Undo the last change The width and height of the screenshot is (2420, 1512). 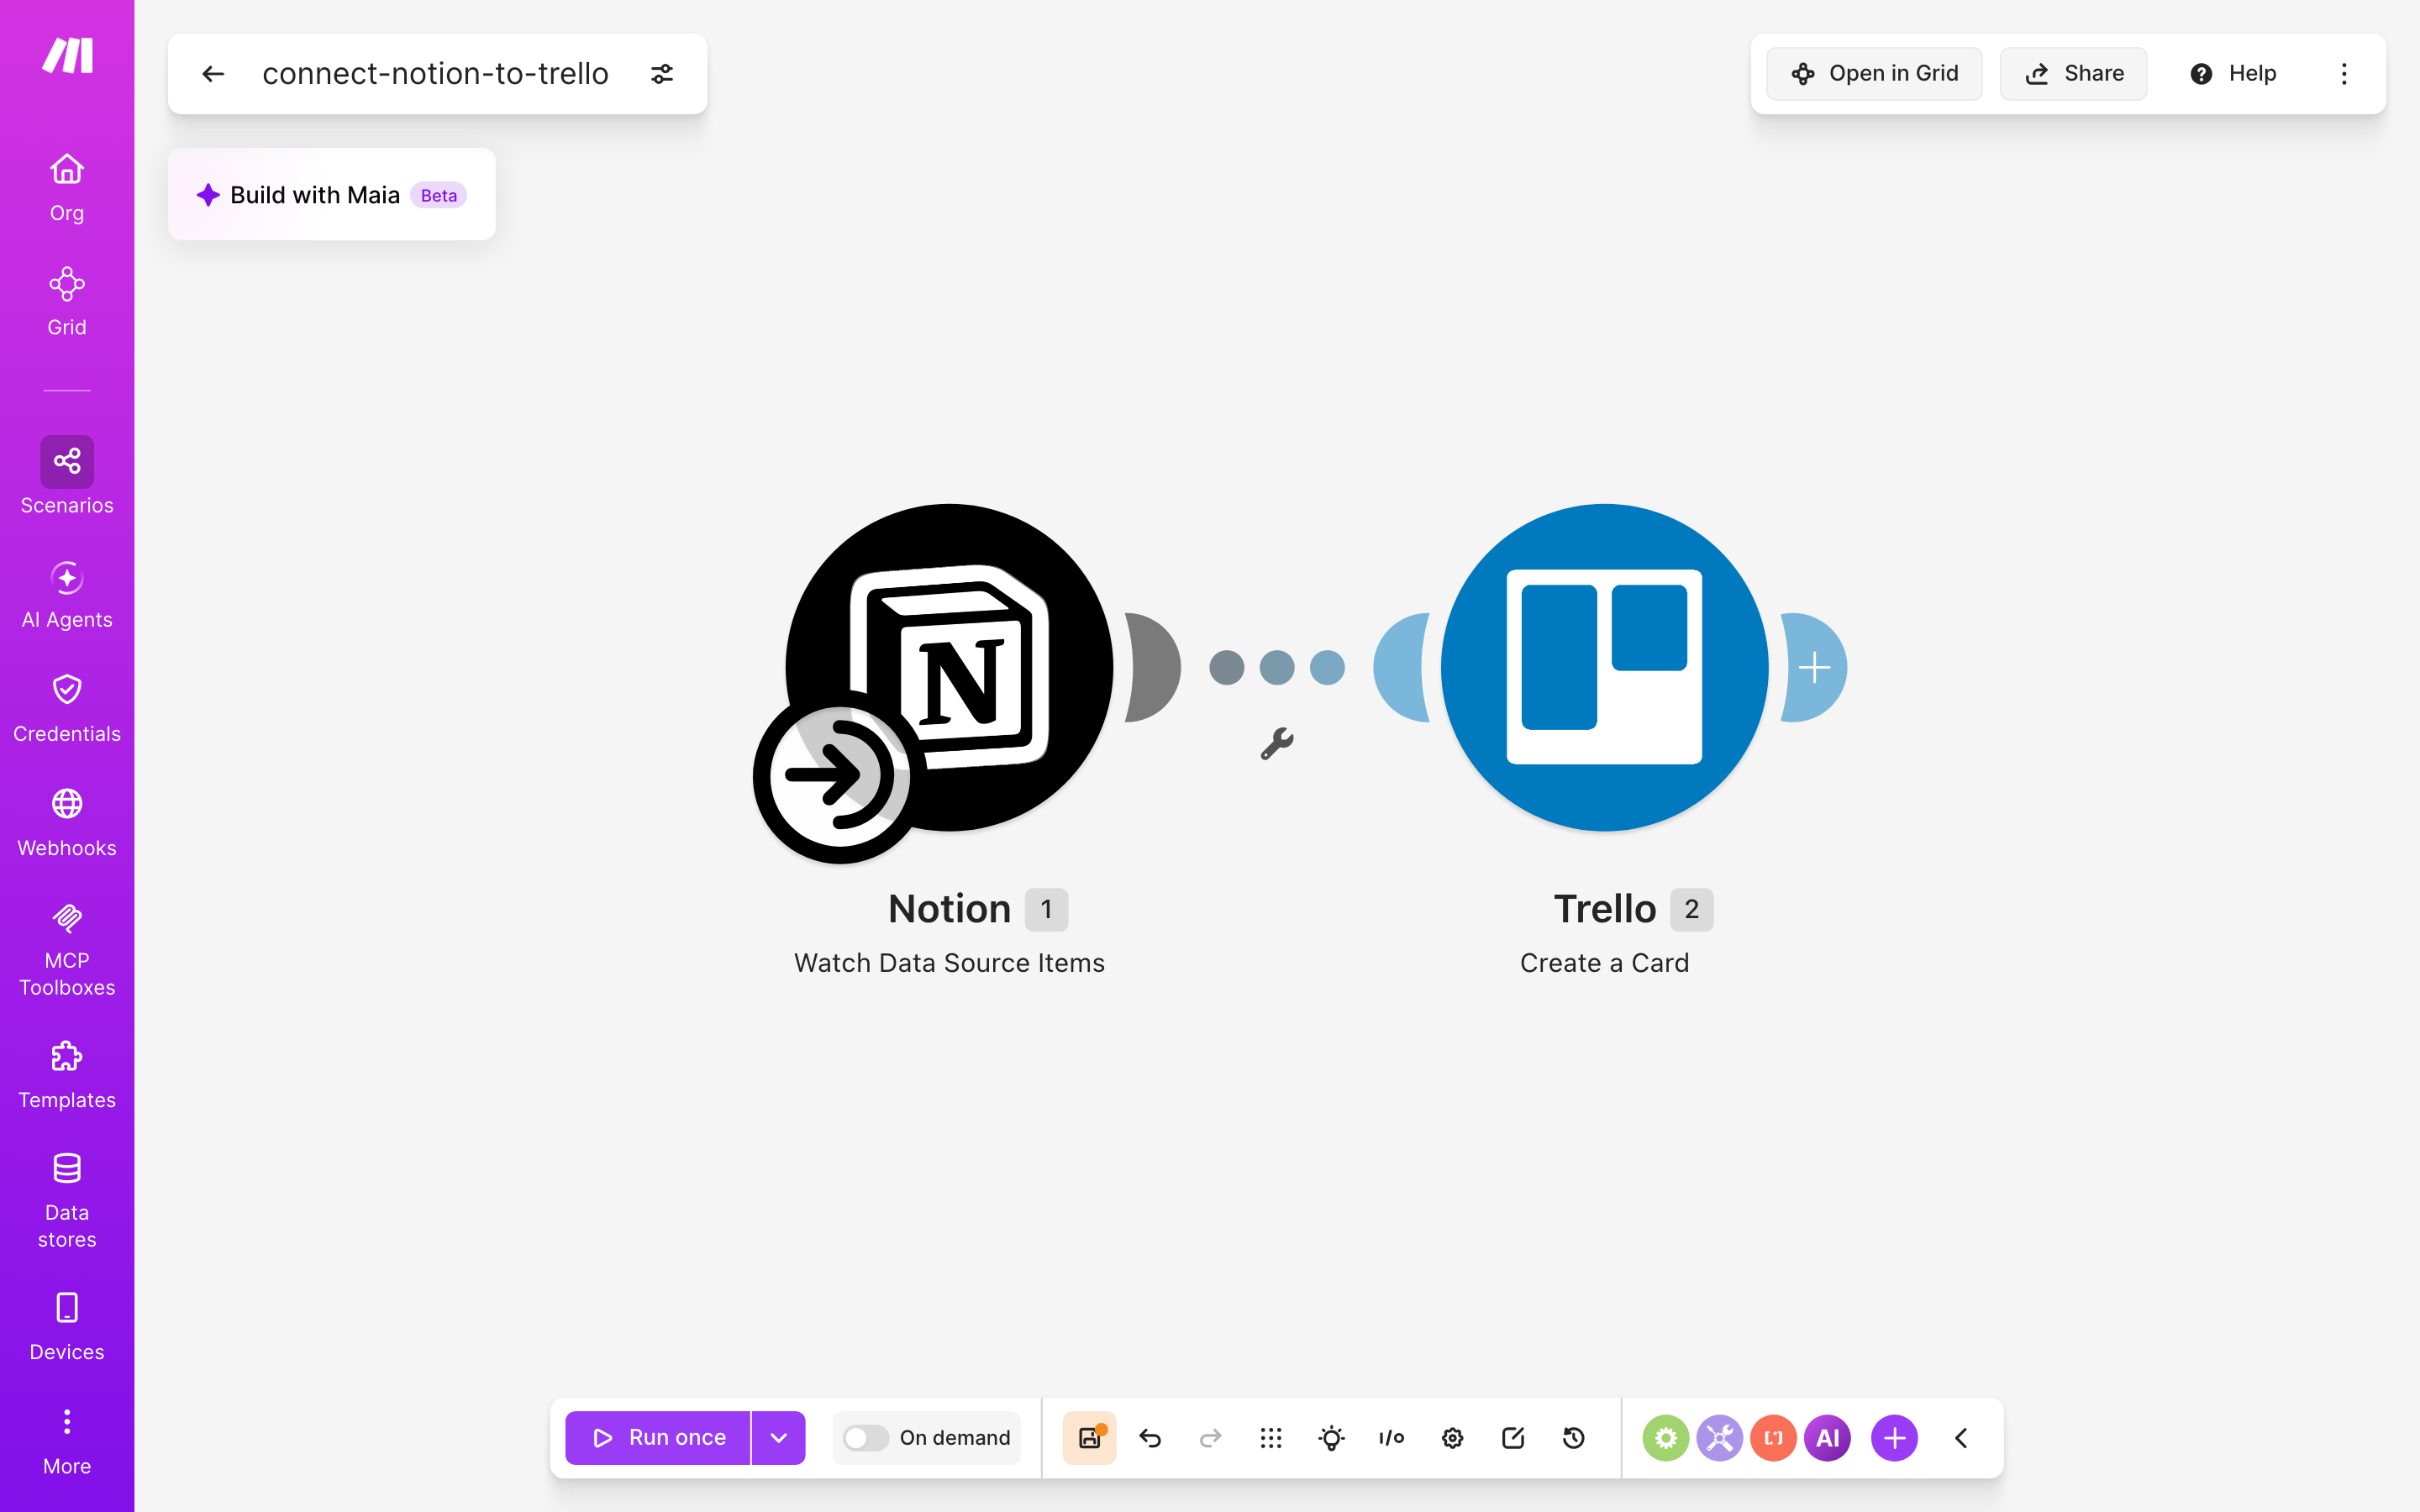[1150, 1438]
